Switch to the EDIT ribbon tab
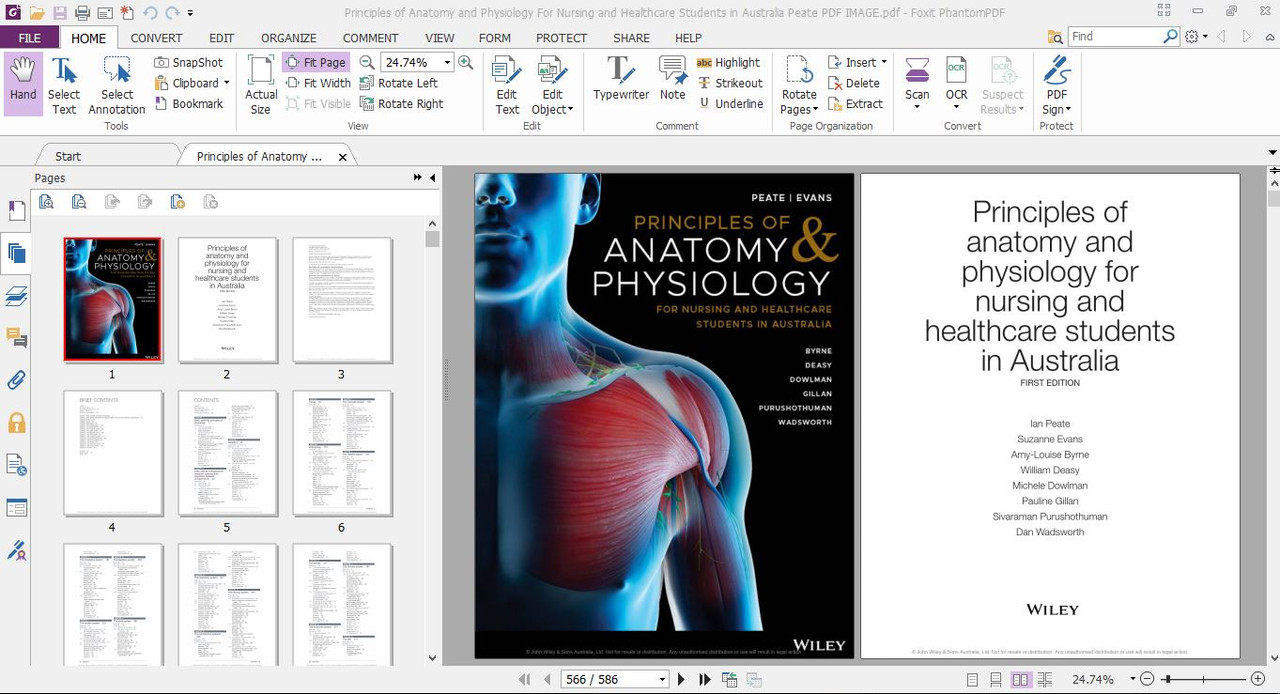The image size is (1280, 694). [x=221, y=38]
